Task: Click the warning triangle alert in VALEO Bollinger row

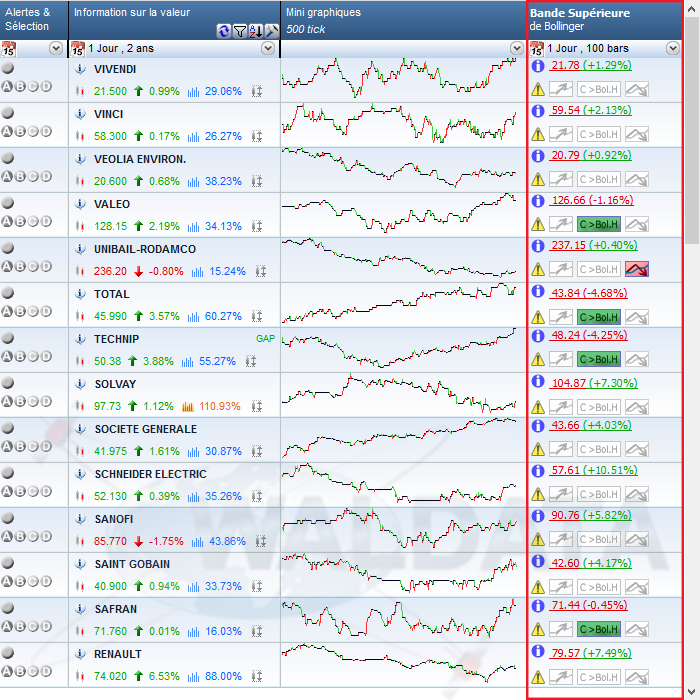Action: click(538, 224)
